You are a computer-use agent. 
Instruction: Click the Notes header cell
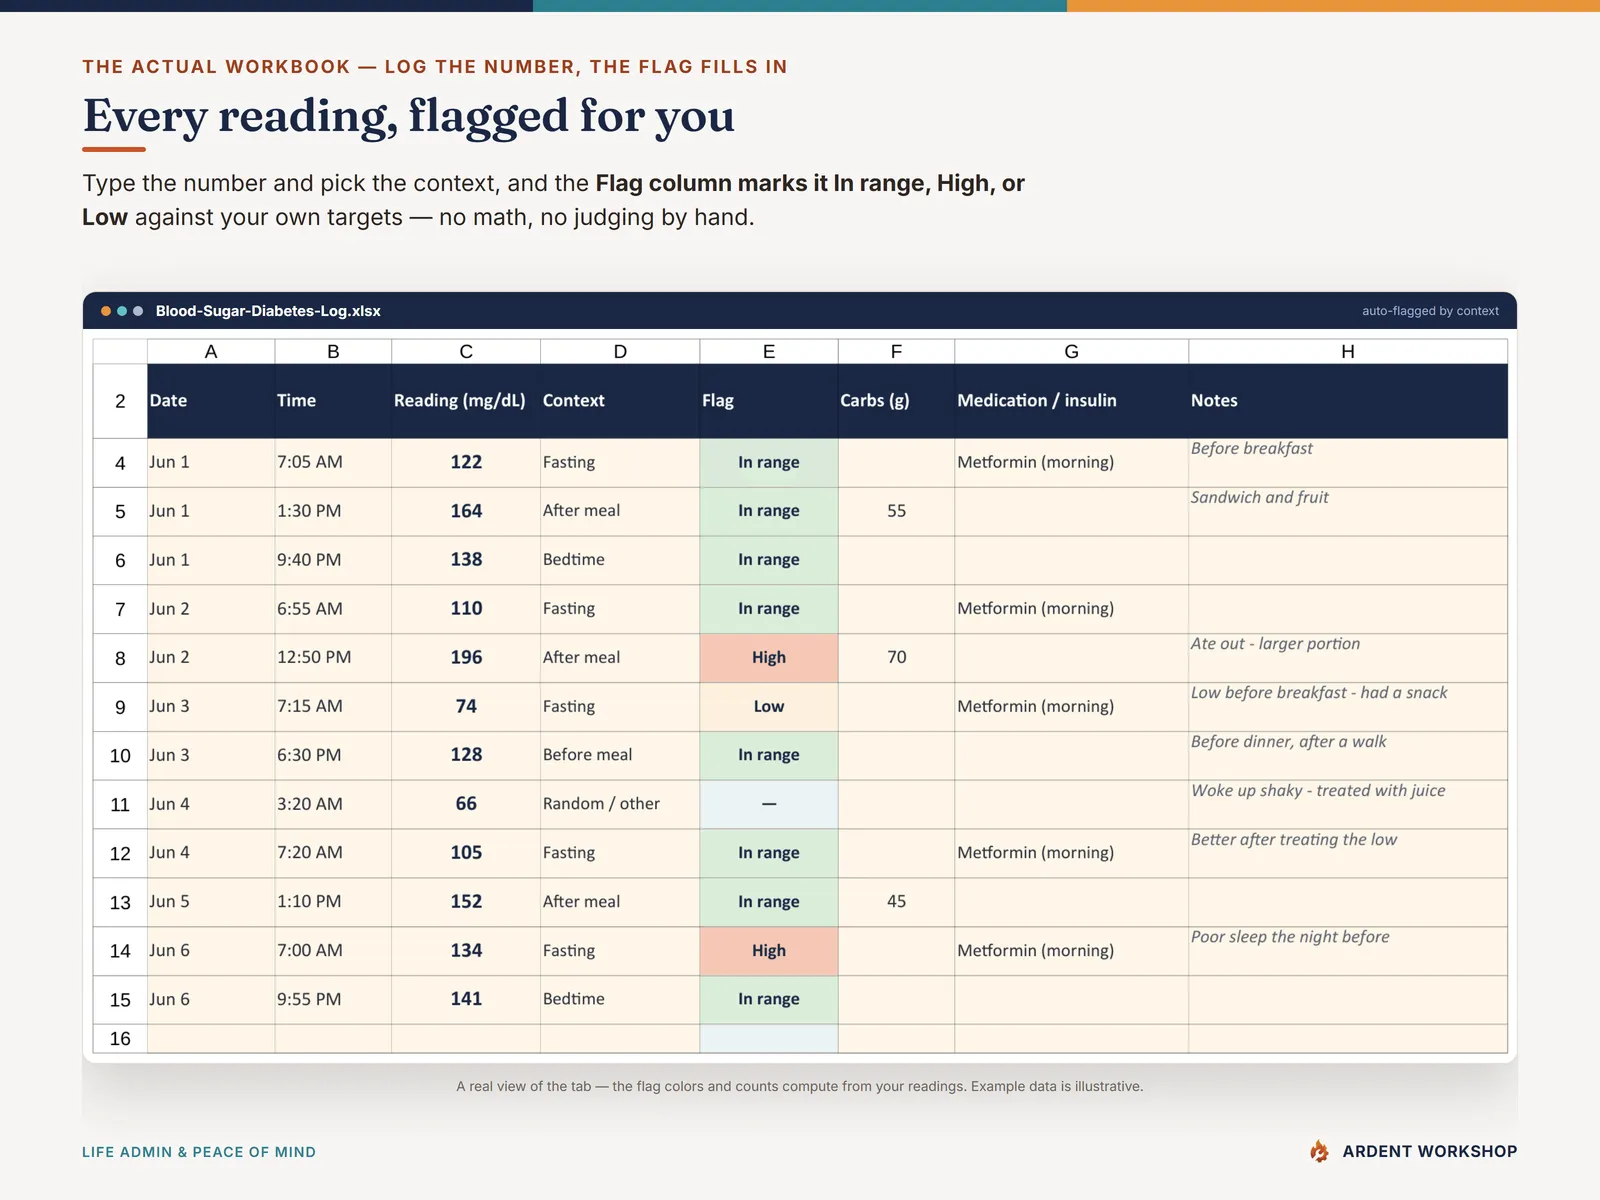pyautogui.click(x=1348, y=400)
